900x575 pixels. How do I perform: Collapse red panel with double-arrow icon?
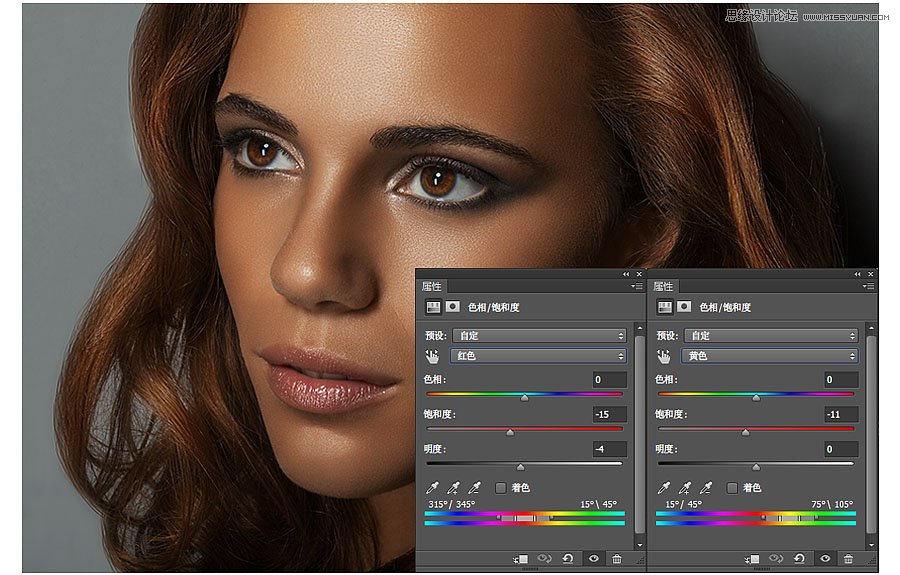pyautogui.click(x=626, y=274)
